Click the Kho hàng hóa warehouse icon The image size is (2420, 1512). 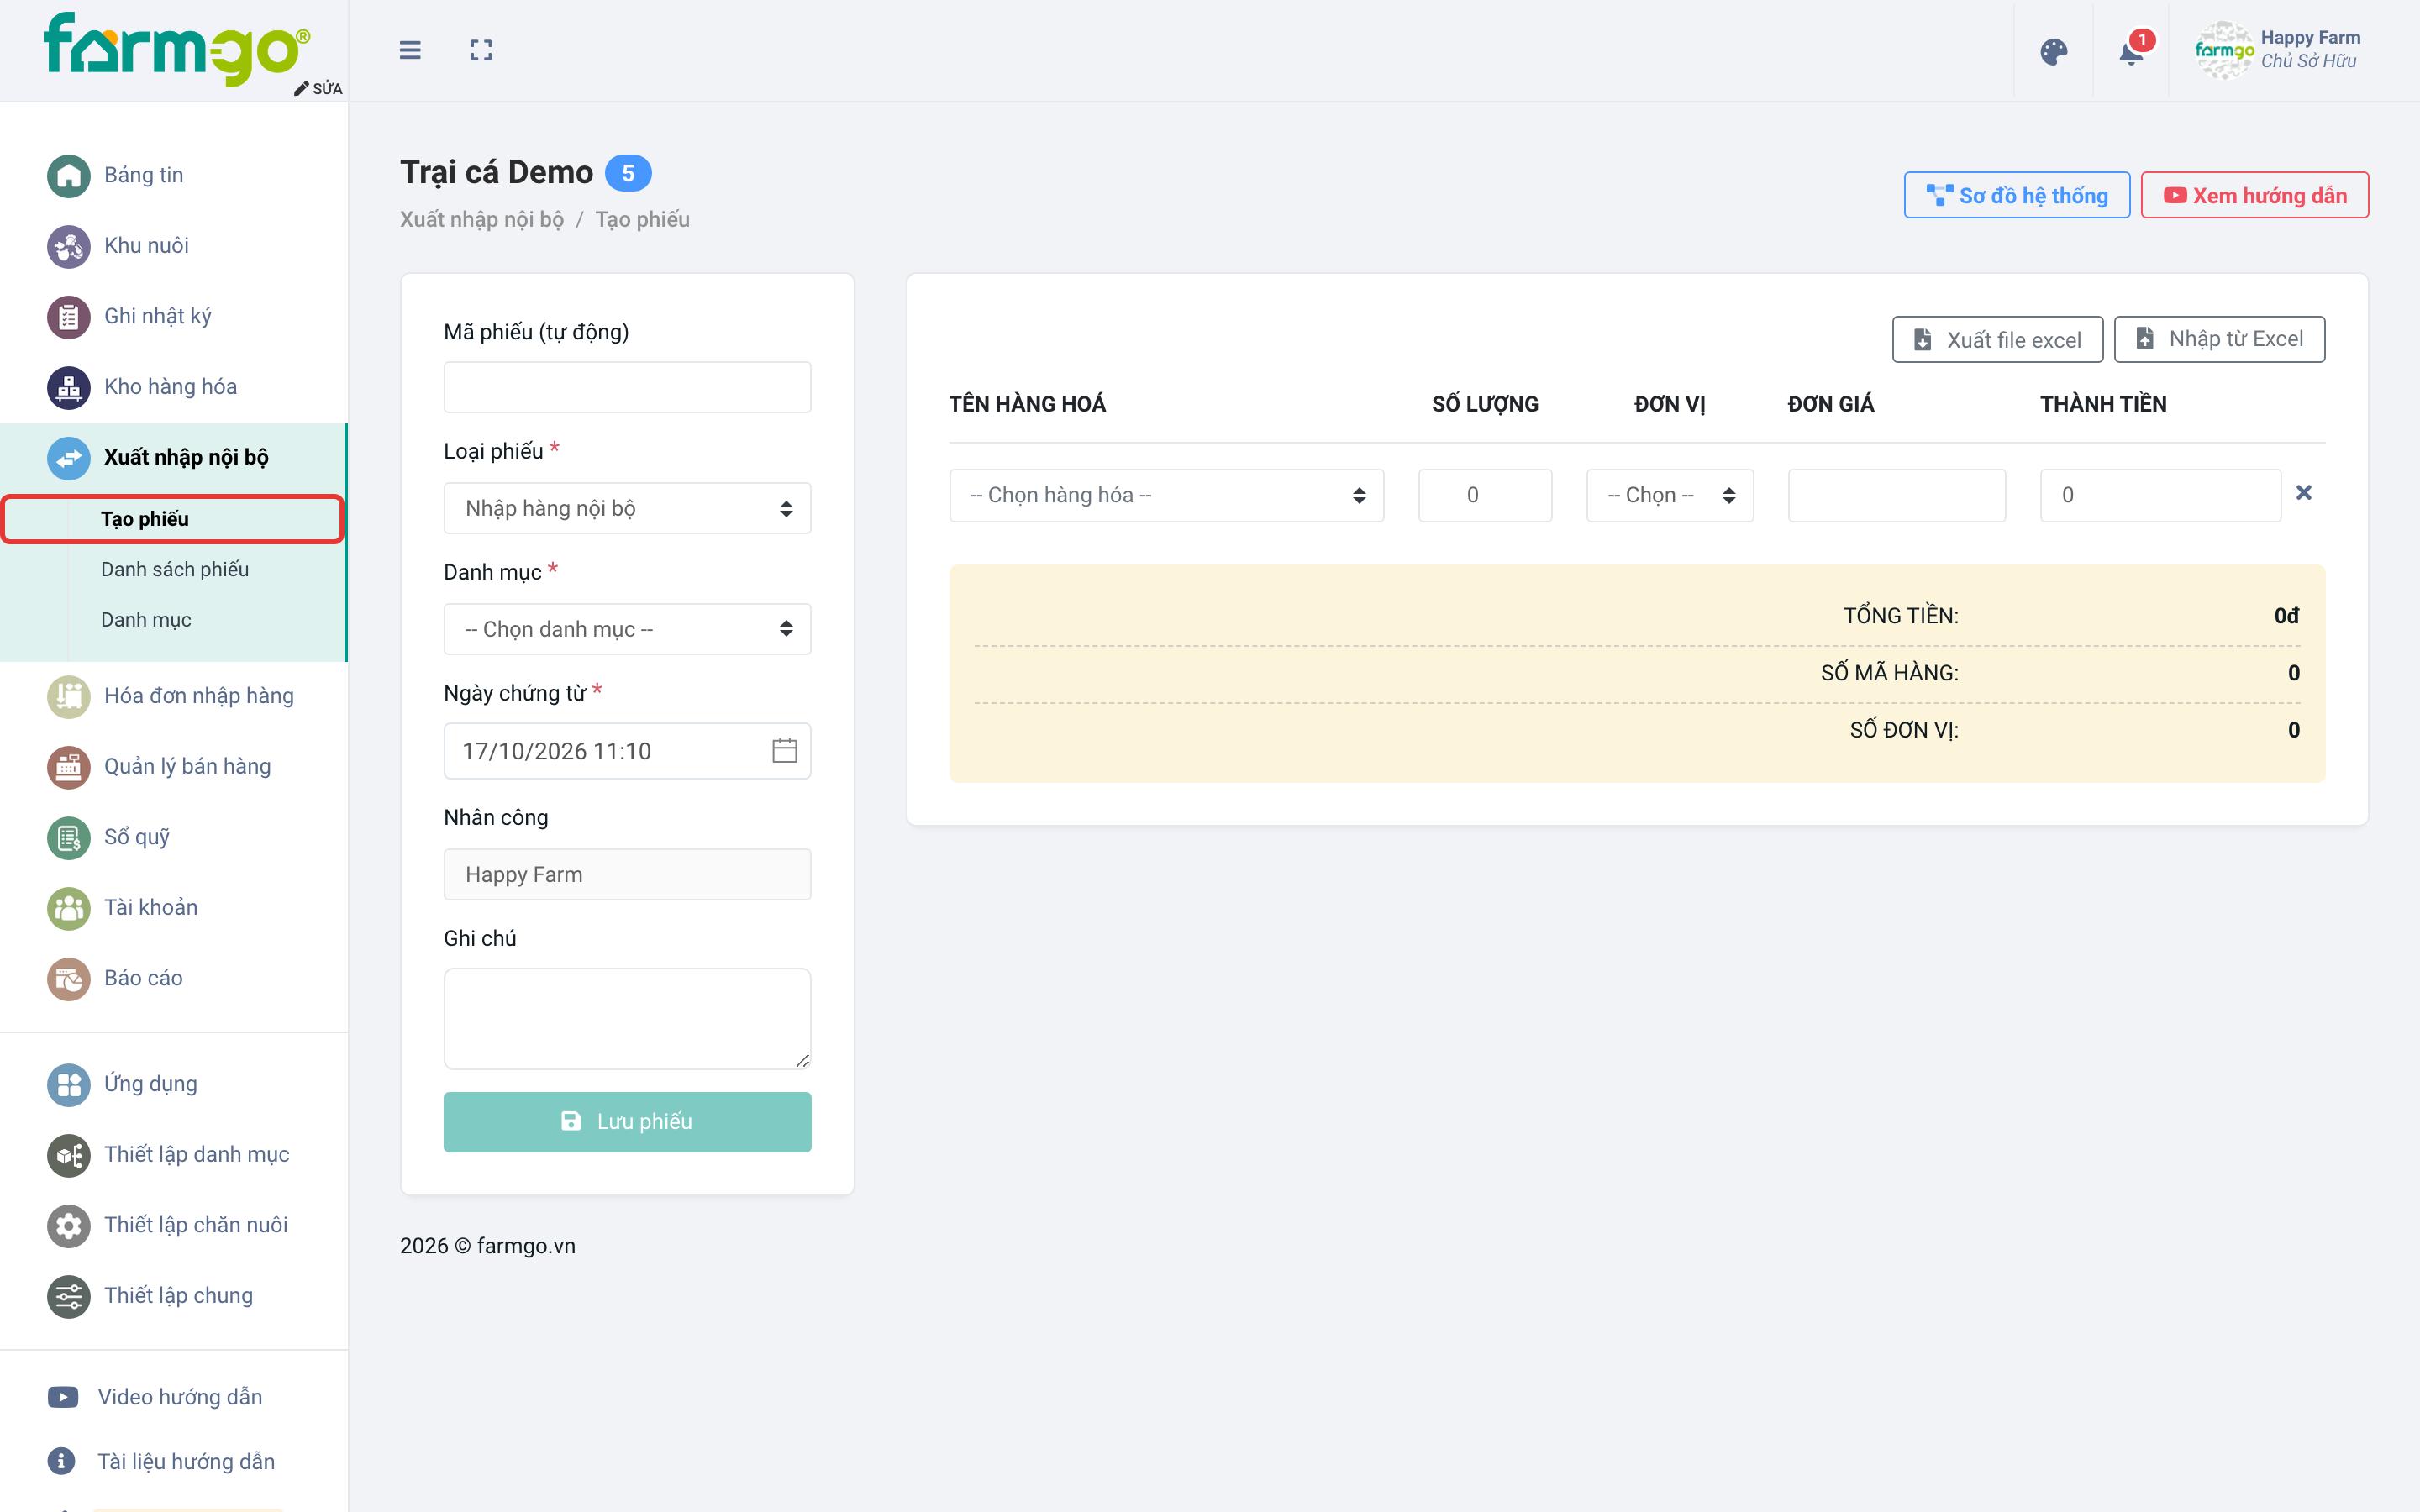[x=68, y=387]
